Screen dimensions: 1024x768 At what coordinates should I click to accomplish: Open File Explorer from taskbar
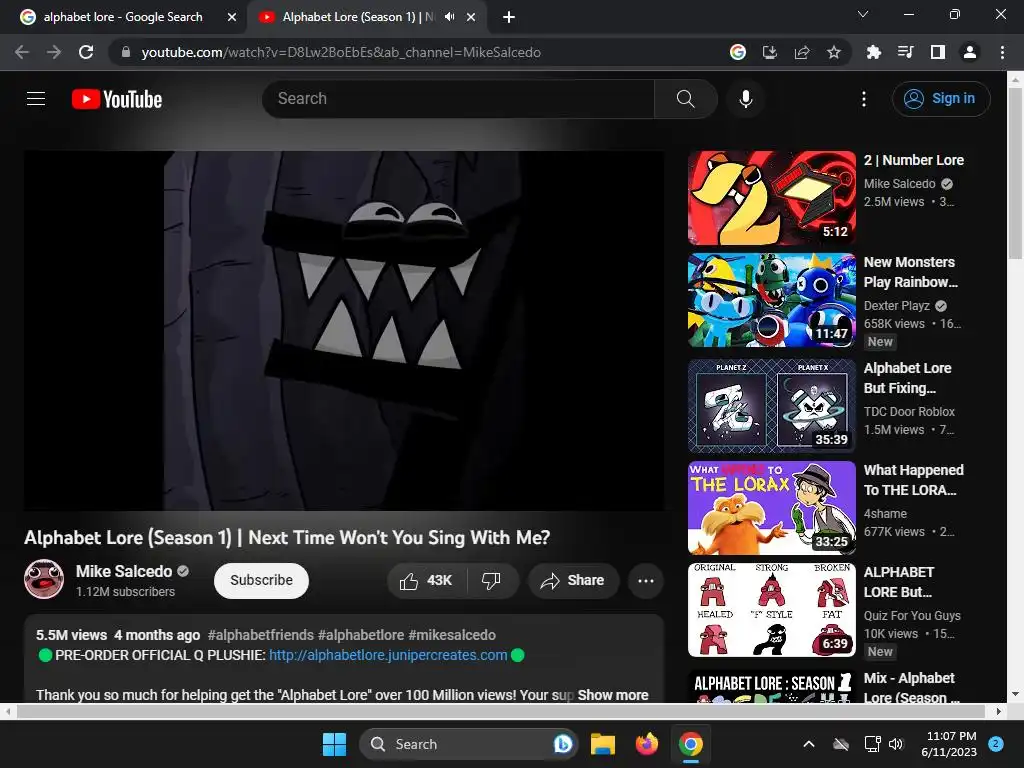(x=603, y=744)
